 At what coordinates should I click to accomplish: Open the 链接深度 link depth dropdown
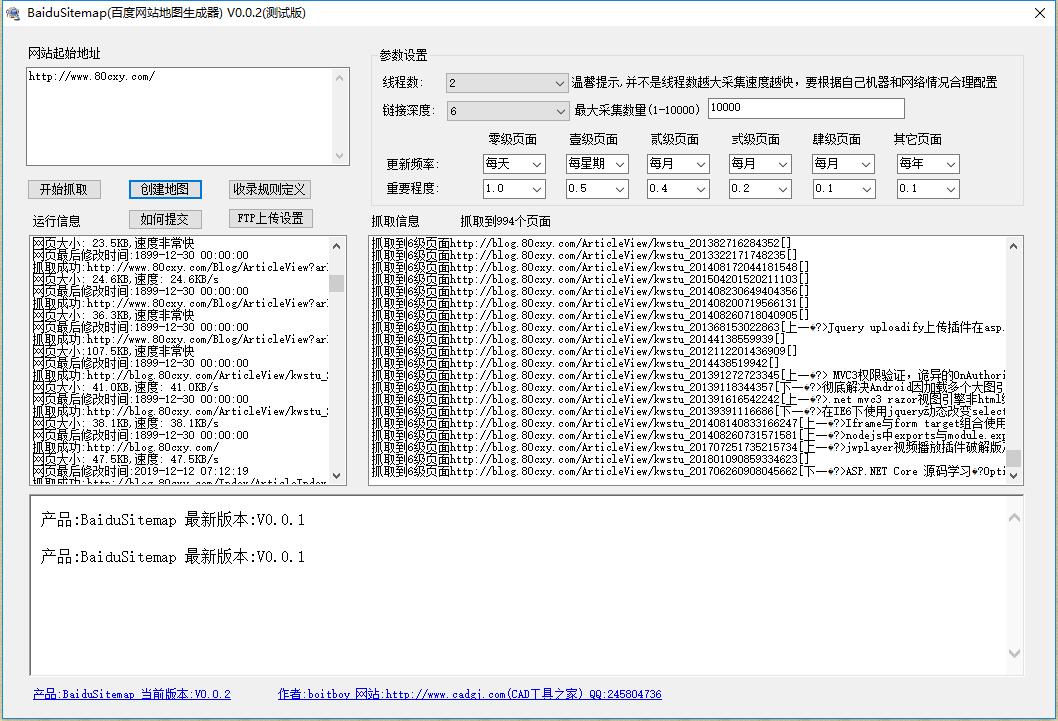tap(507, 111)
